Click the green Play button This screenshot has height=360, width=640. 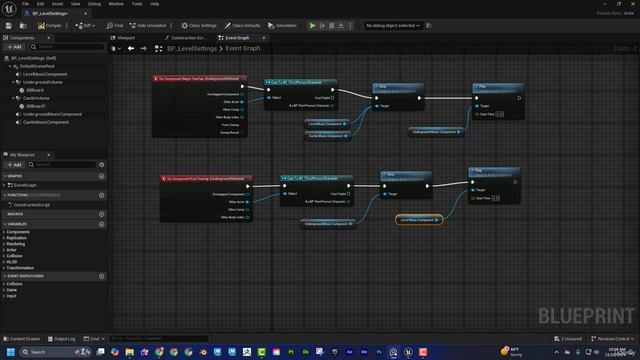[x=313, y=26]
